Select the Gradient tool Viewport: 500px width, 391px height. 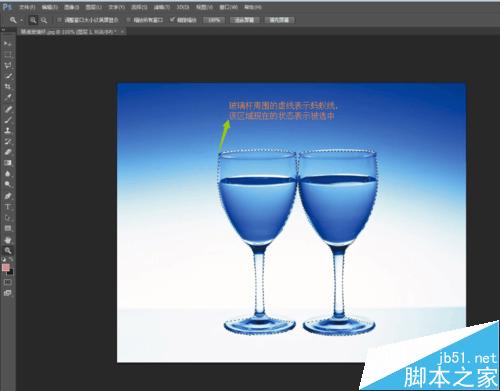8,163
